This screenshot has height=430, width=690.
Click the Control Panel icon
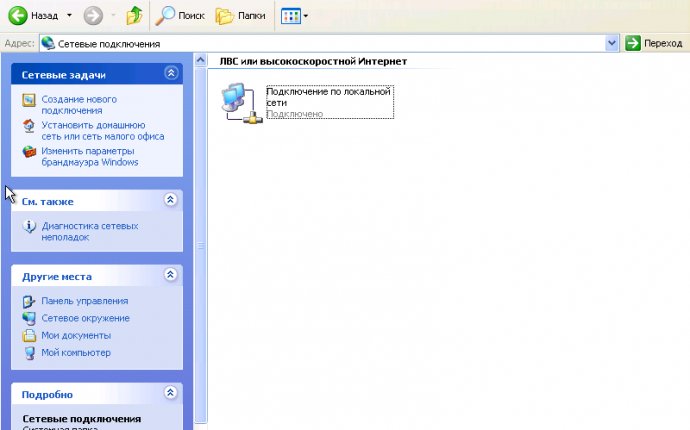click(x=29, y=301)
